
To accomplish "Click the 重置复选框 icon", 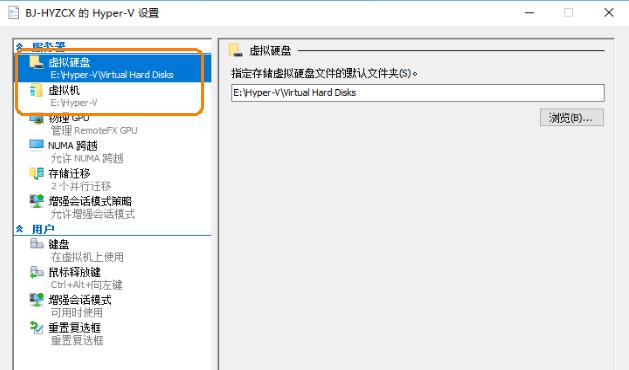I will pyautogui.click(x=36, y=327).
